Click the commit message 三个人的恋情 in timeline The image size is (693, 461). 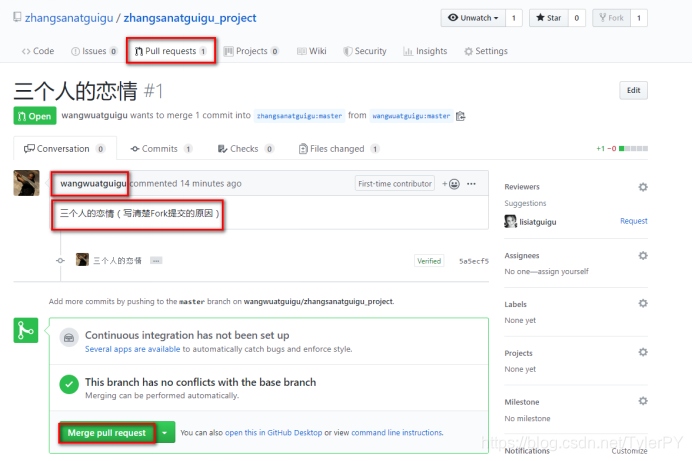pyautogui.click(x=117, y=261)
